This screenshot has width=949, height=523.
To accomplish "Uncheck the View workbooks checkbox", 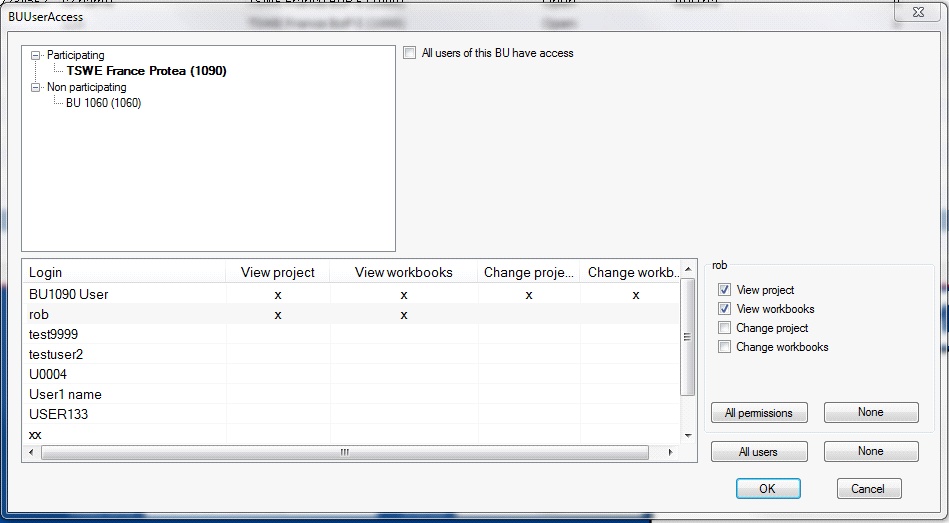I will tap(725, 309).
